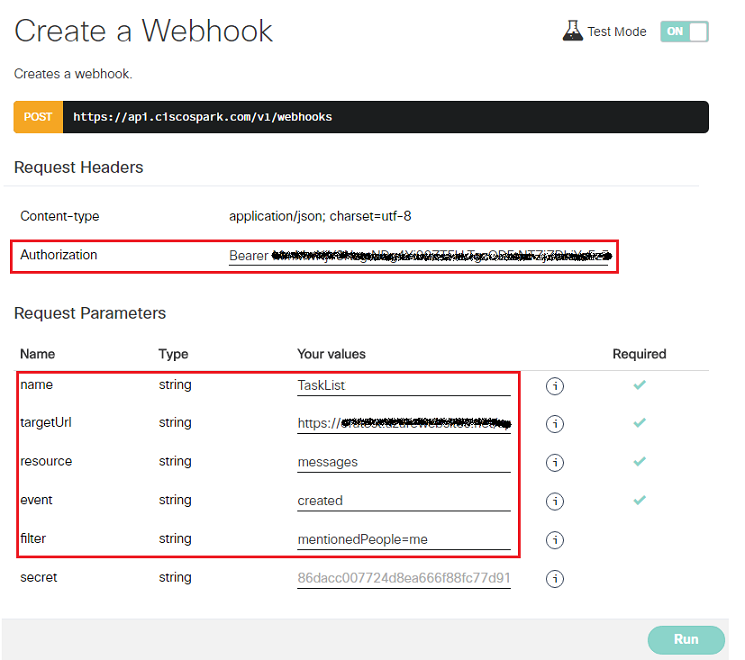Click the orange POST method badge

click(x=38, y=117)
